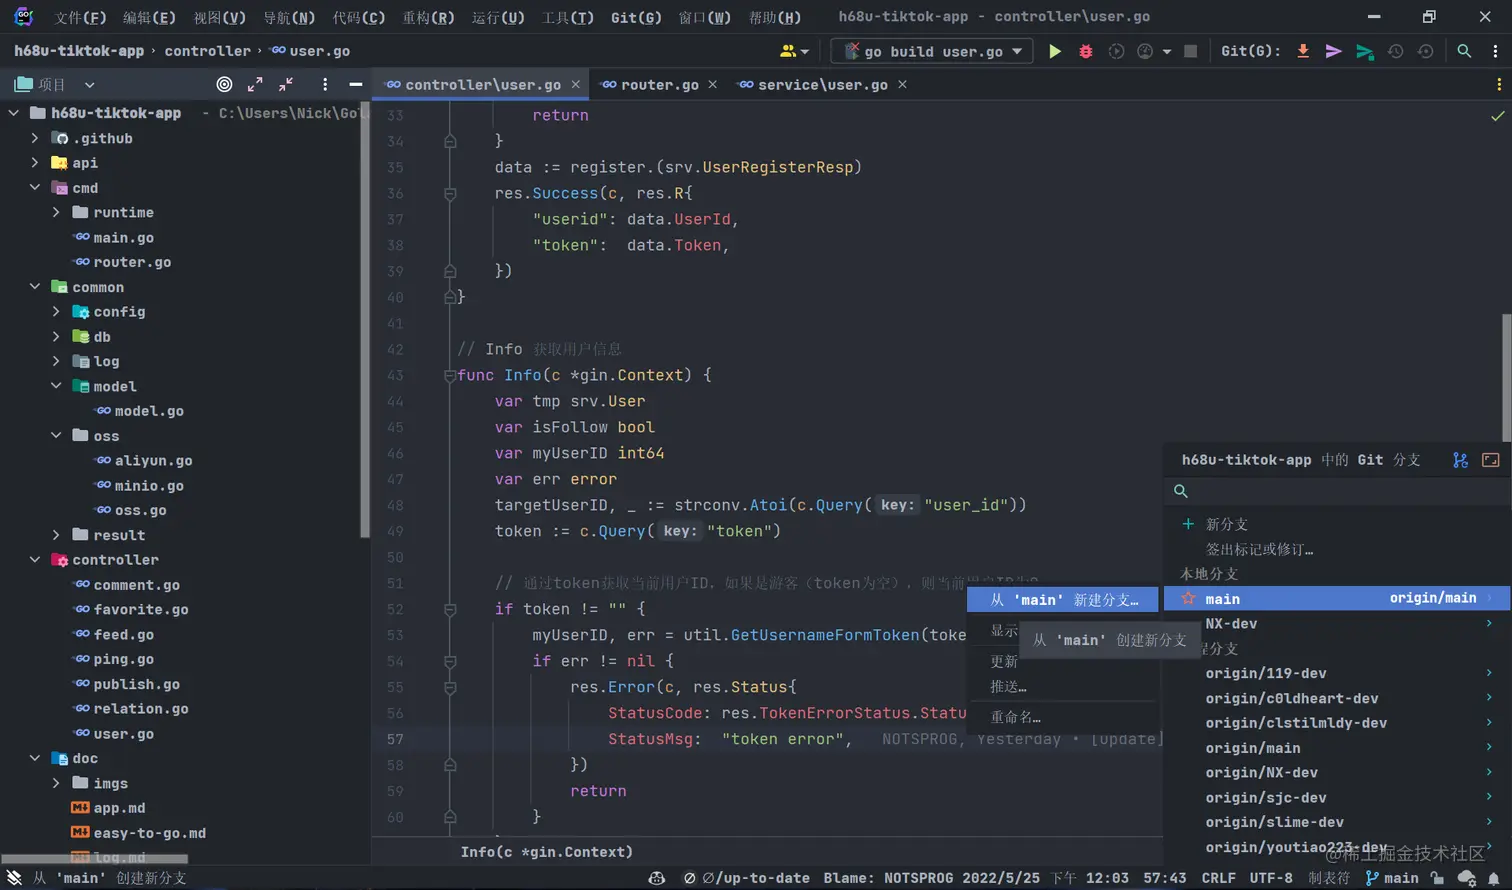1512x890 pixels.
Task: Expand the origin/119-dev branch submenu arrow
Action: click(x=1489, y=673)
